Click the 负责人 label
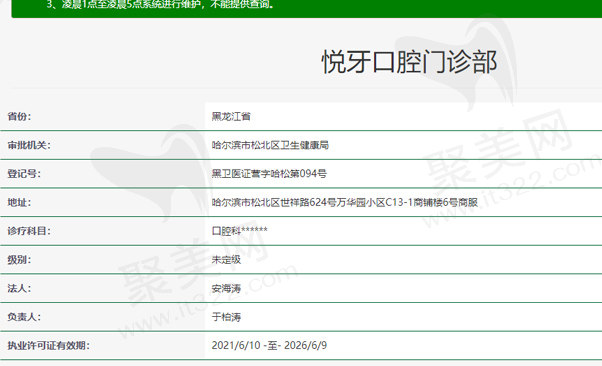 coord(24,317)
